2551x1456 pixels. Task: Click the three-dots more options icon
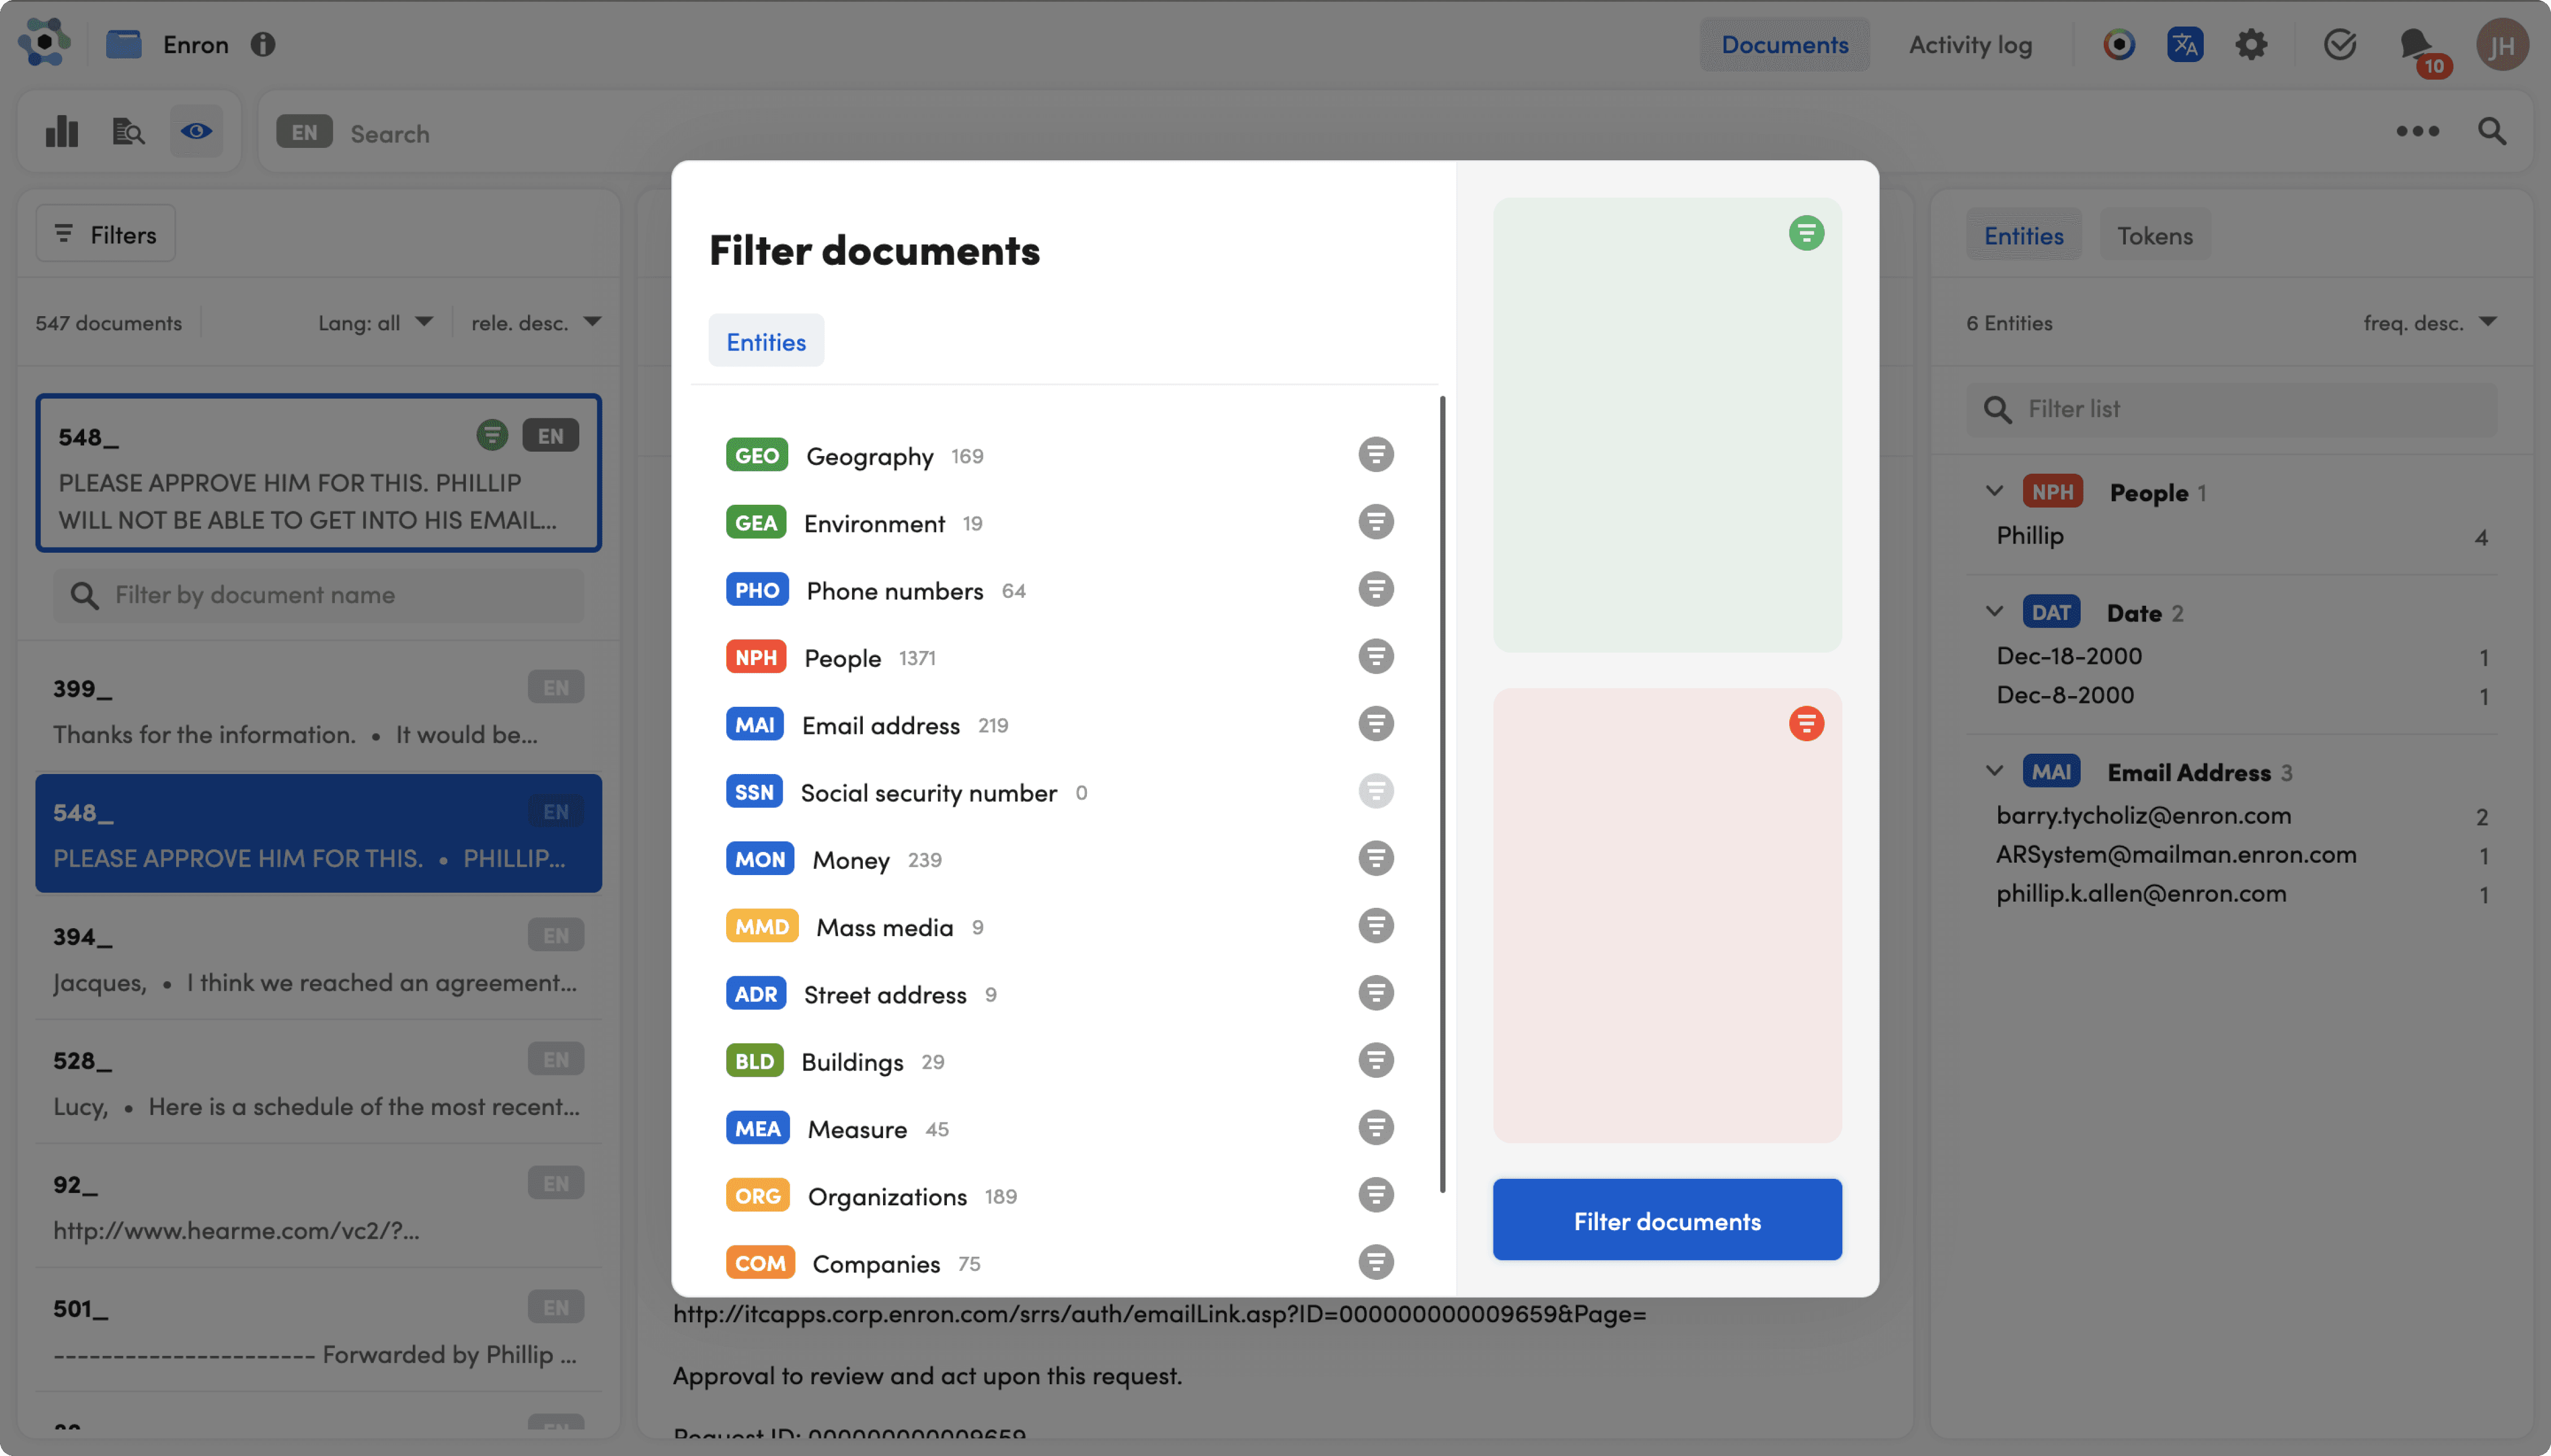2417,131
